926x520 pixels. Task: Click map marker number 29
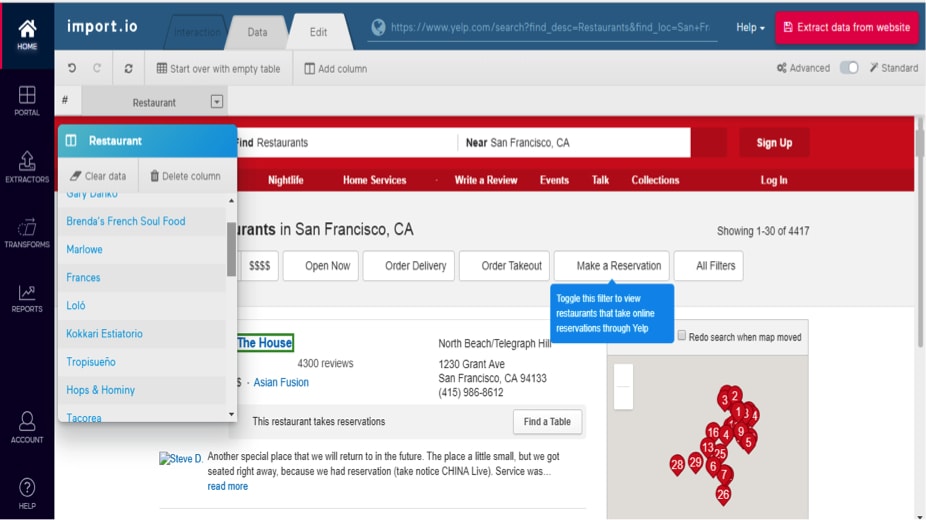pyautogui.click(x=696, y=463)
